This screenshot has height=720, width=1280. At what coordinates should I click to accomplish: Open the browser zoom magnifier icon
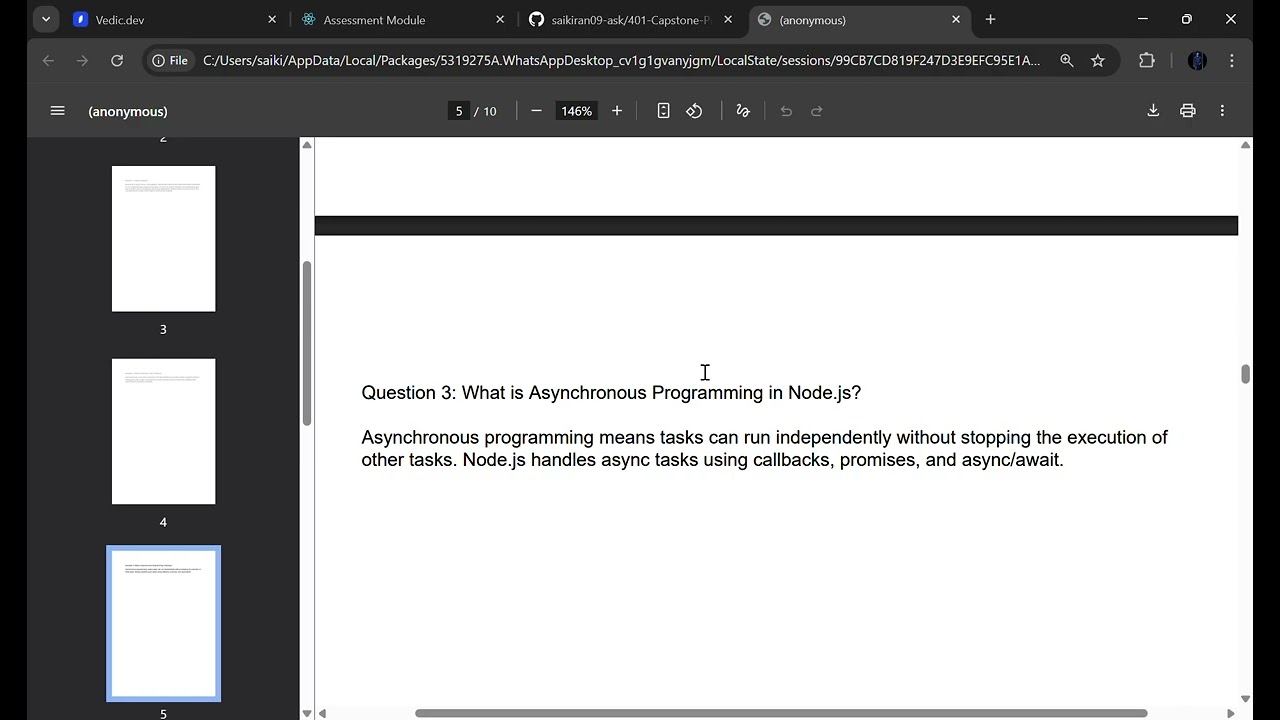coord(1067,60)
